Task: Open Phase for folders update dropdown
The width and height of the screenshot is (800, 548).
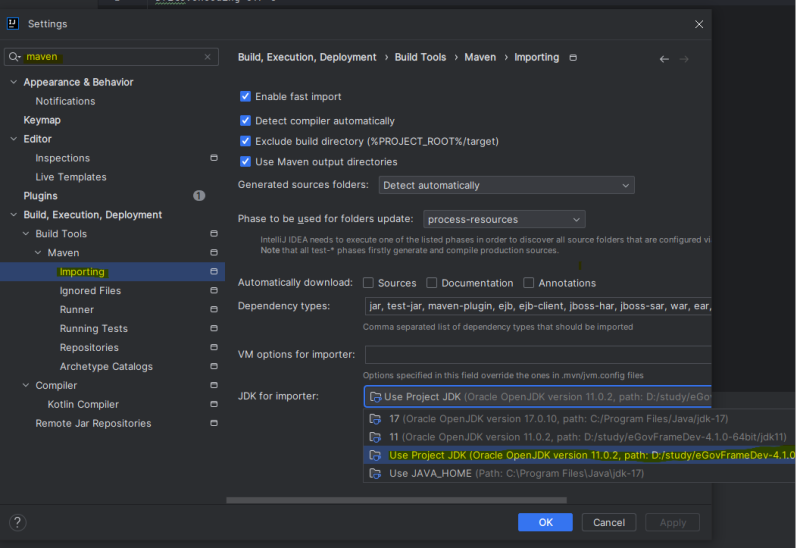Action: point(504,219)
